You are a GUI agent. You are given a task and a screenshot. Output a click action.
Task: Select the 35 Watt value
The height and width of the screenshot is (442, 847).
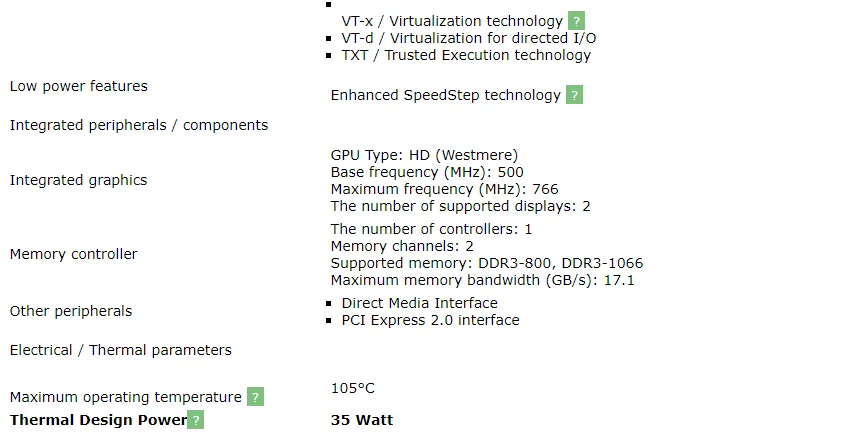(361, 420)
